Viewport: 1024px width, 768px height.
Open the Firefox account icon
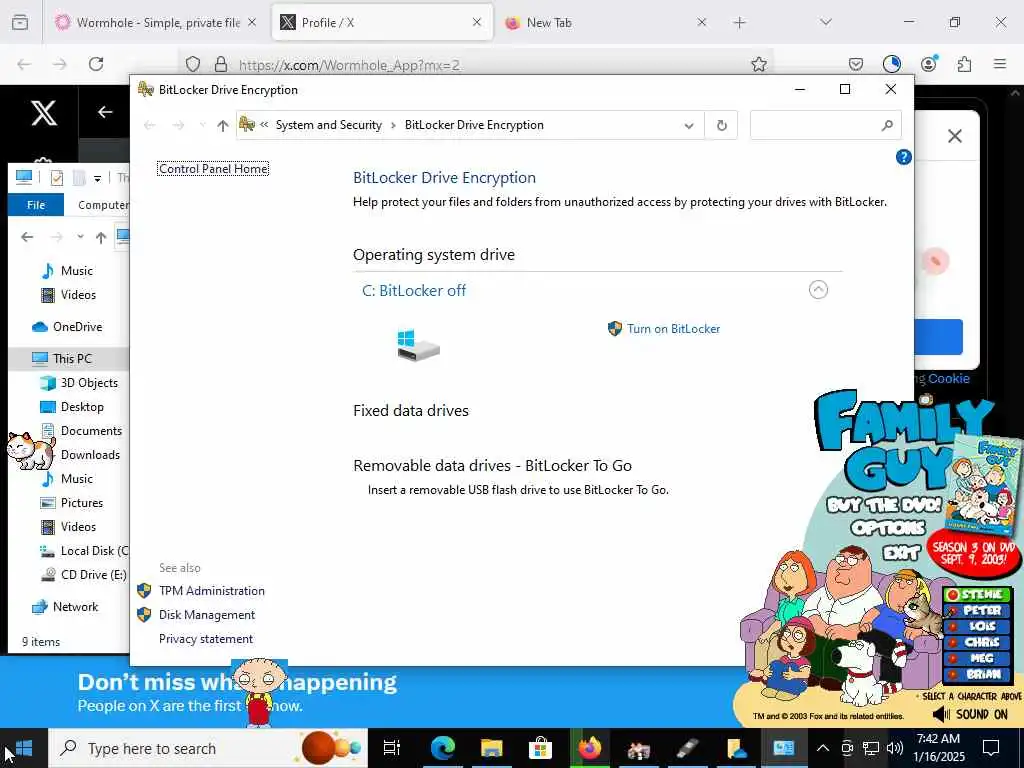(x=928, y=64)
